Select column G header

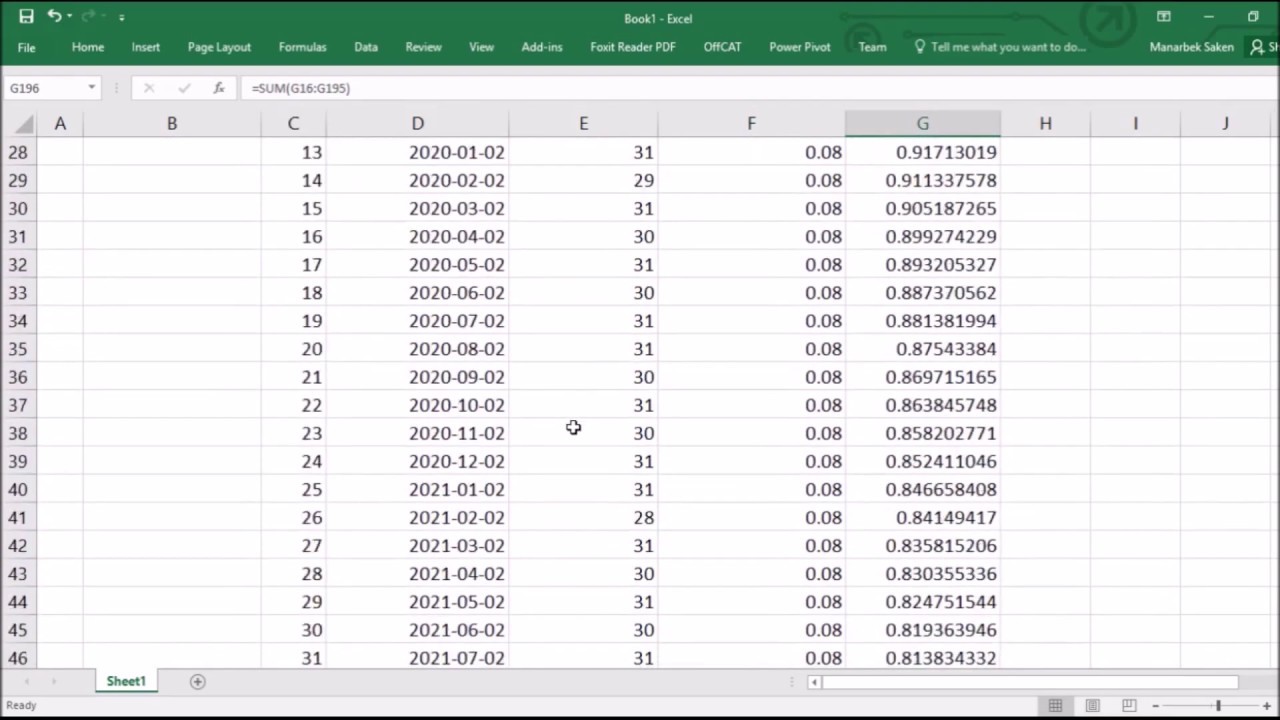[922, 124]
